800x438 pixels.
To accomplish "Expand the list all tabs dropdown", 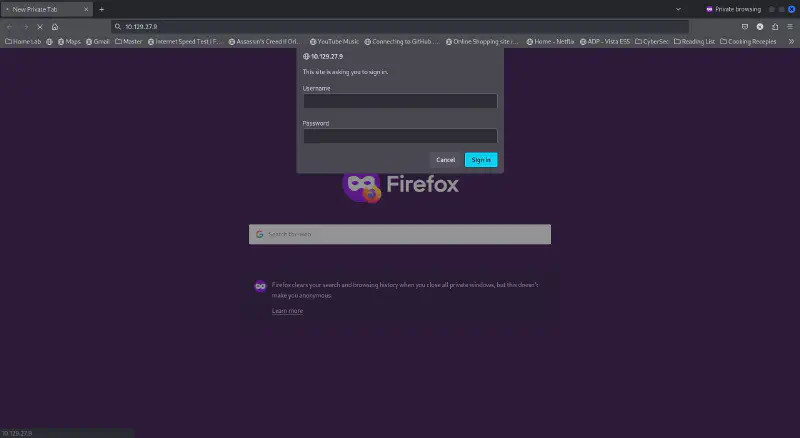I will coord(680,9).
